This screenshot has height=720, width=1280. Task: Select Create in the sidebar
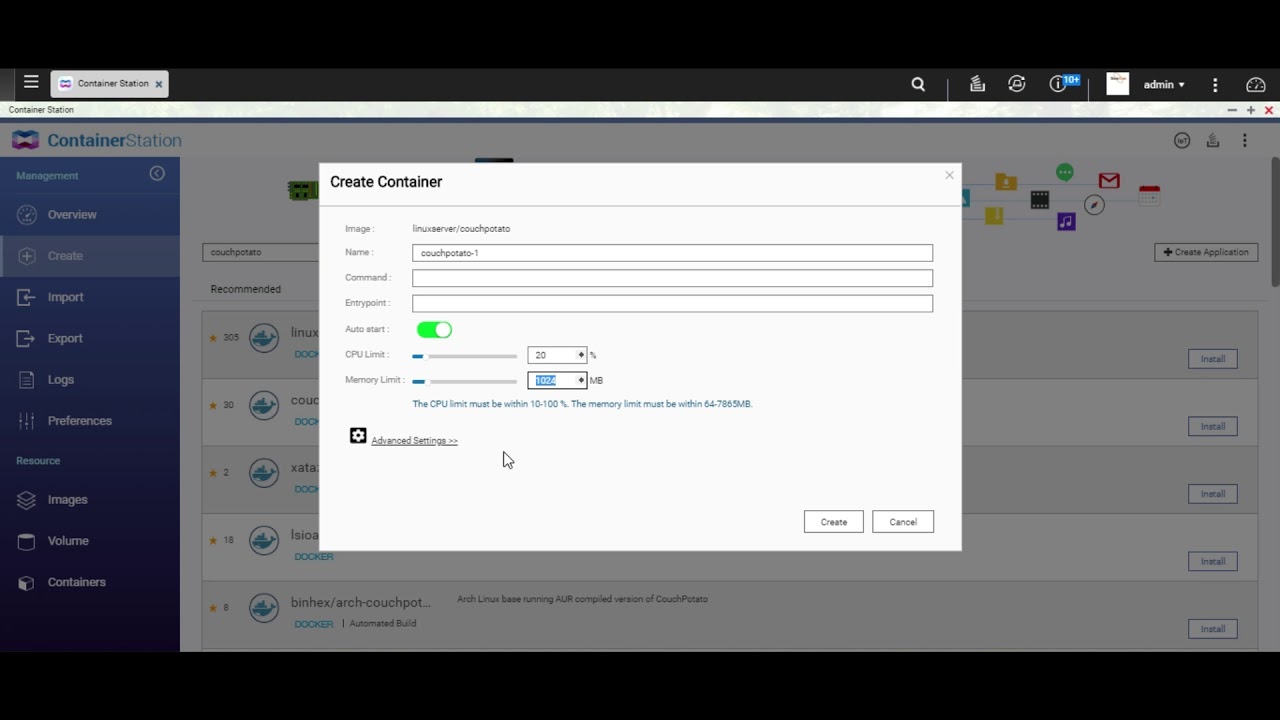click(x=90, y=256)
